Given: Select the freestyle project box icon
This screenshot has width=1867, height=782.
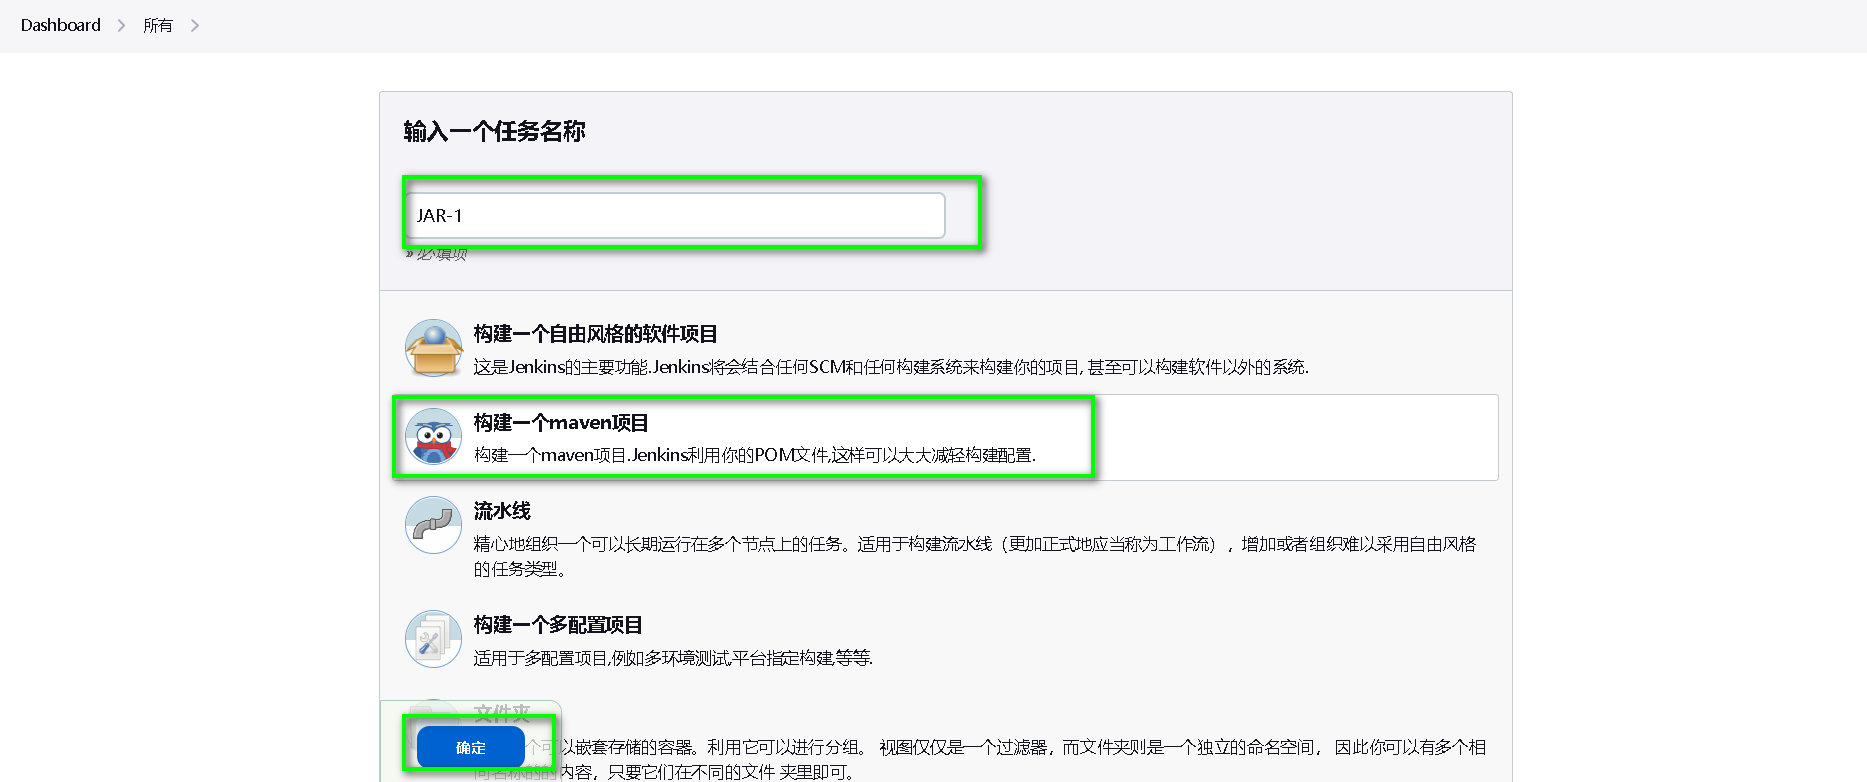Looking at the screenshot, I should click(433, 348).
